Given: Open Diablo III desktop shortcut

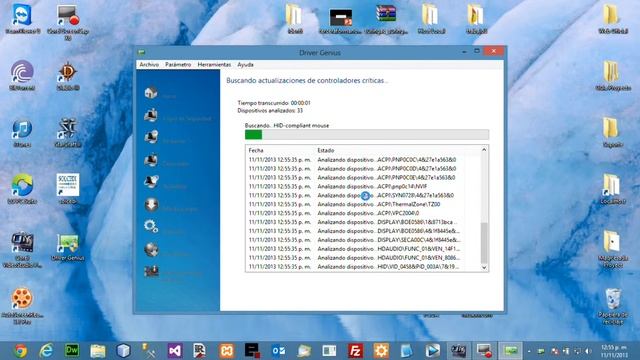Looking at the screenshot, I should pyautogui.click(x=68, y=76).
